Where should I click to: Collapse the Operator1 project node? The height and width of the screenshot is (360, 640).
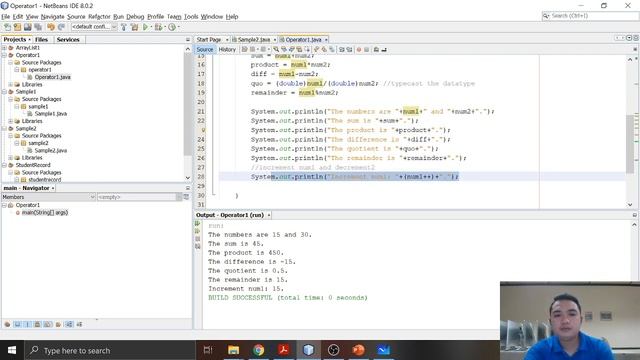tap(4, 55)
